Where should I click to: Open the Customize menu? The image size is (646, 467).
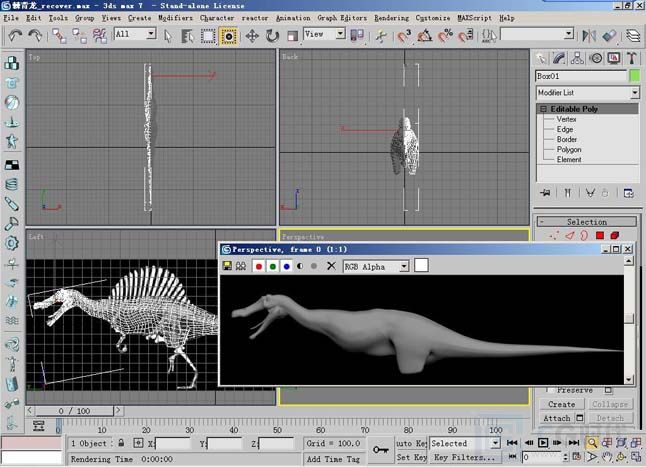click(x=433, y=18)
